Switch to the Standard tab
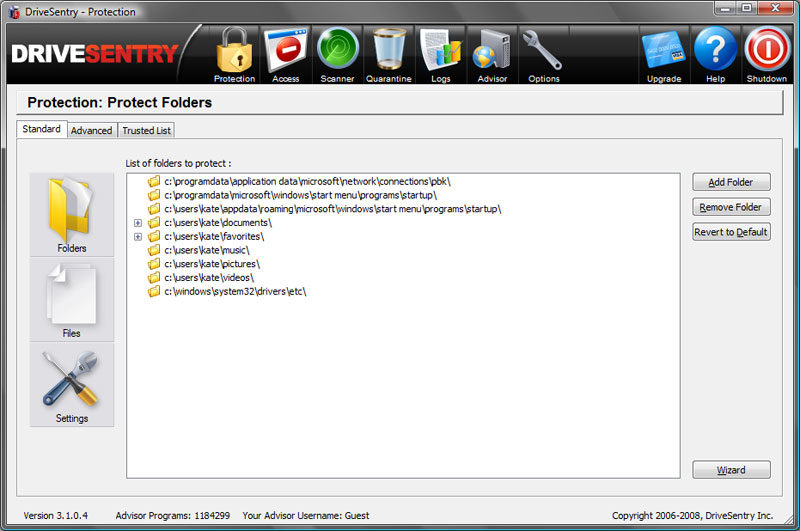The height and width of the screenshot is (531, 800). [41, 129]
